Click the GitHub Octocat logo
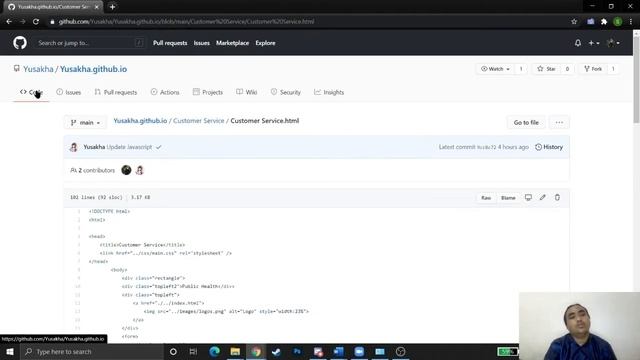 [20, 43]
